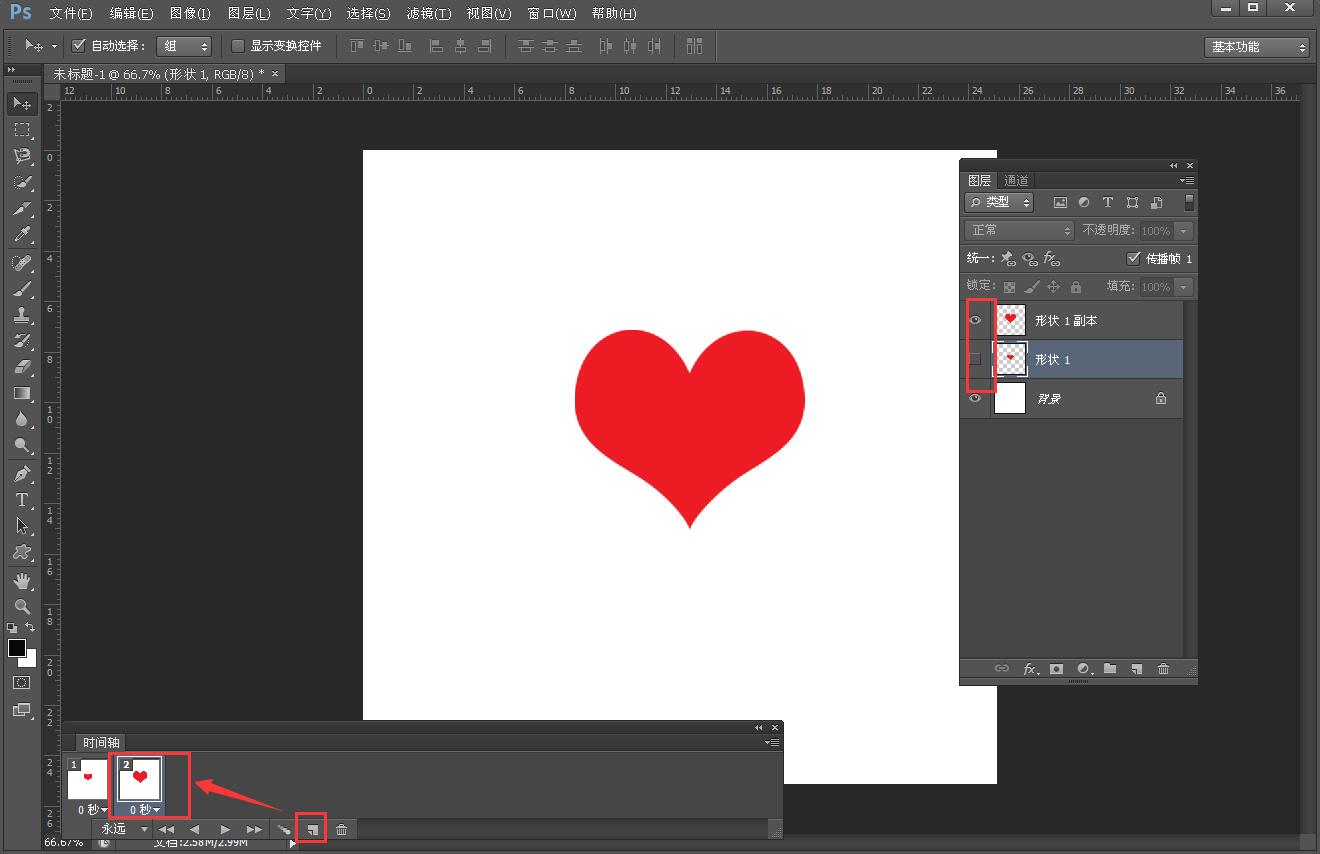Disable the 传播帧 1 checkbox
The image size is (1320, 854).
(1135, 258)
